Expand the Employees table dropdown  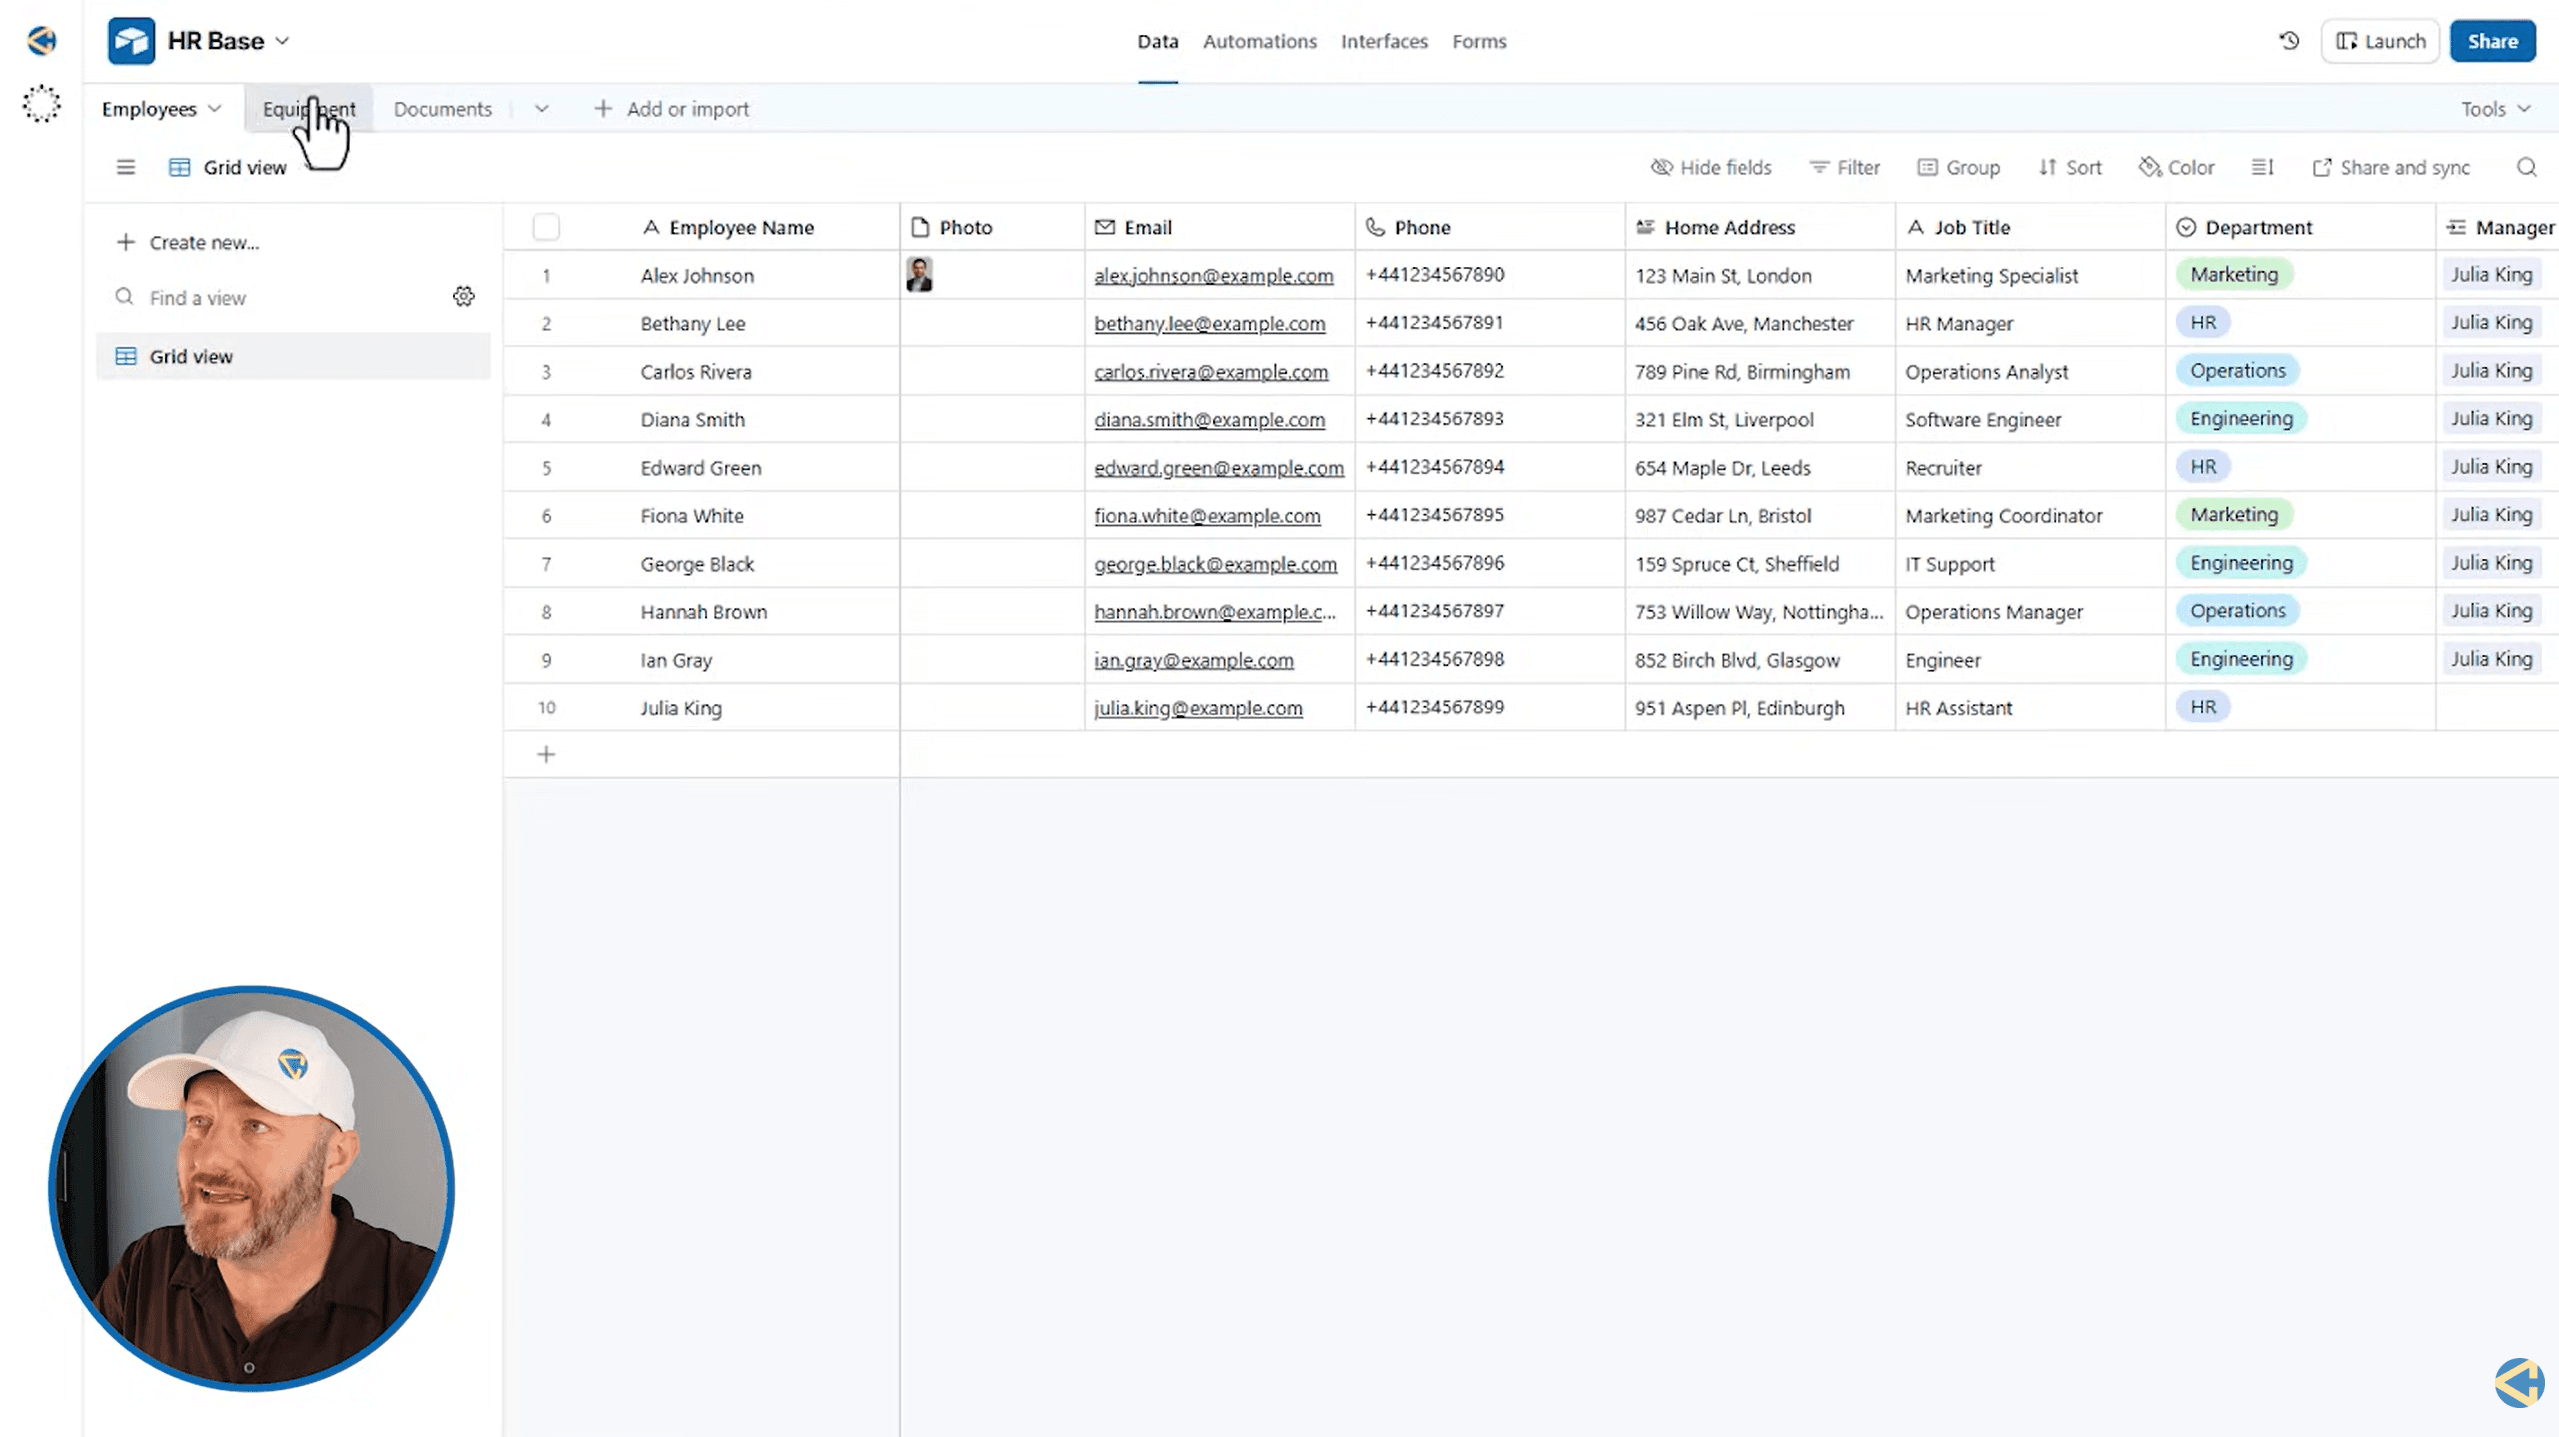pyautogui.click(x=215, y=108)
